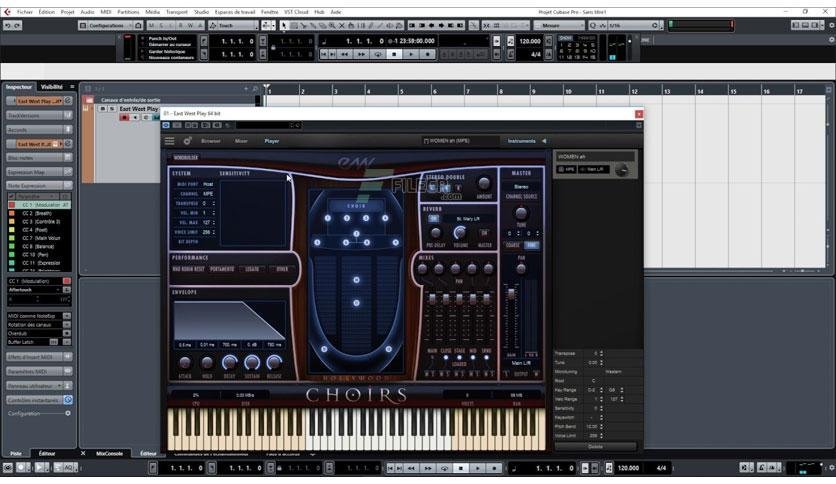Click the Stereo Double Amount knob

tap(484, 184)
